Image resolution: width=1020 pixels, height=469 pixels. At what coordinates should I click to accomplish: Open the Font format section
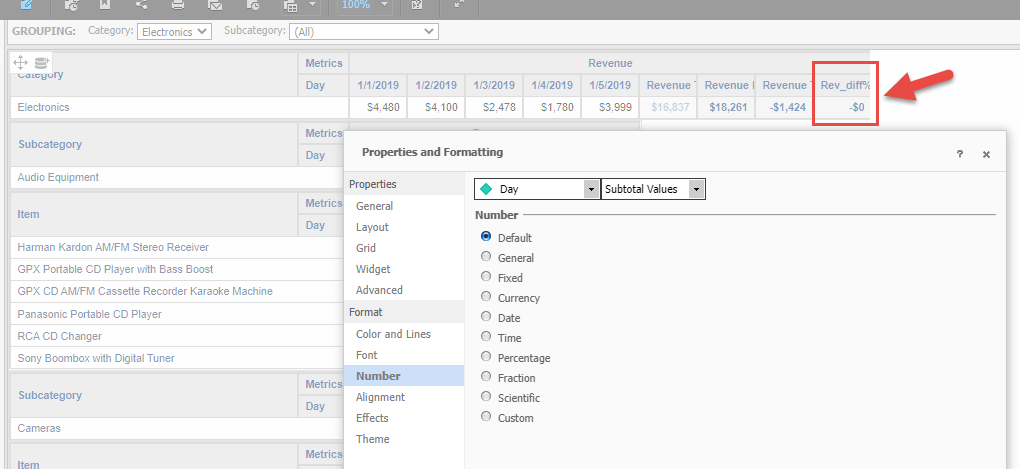pos(366,355)
